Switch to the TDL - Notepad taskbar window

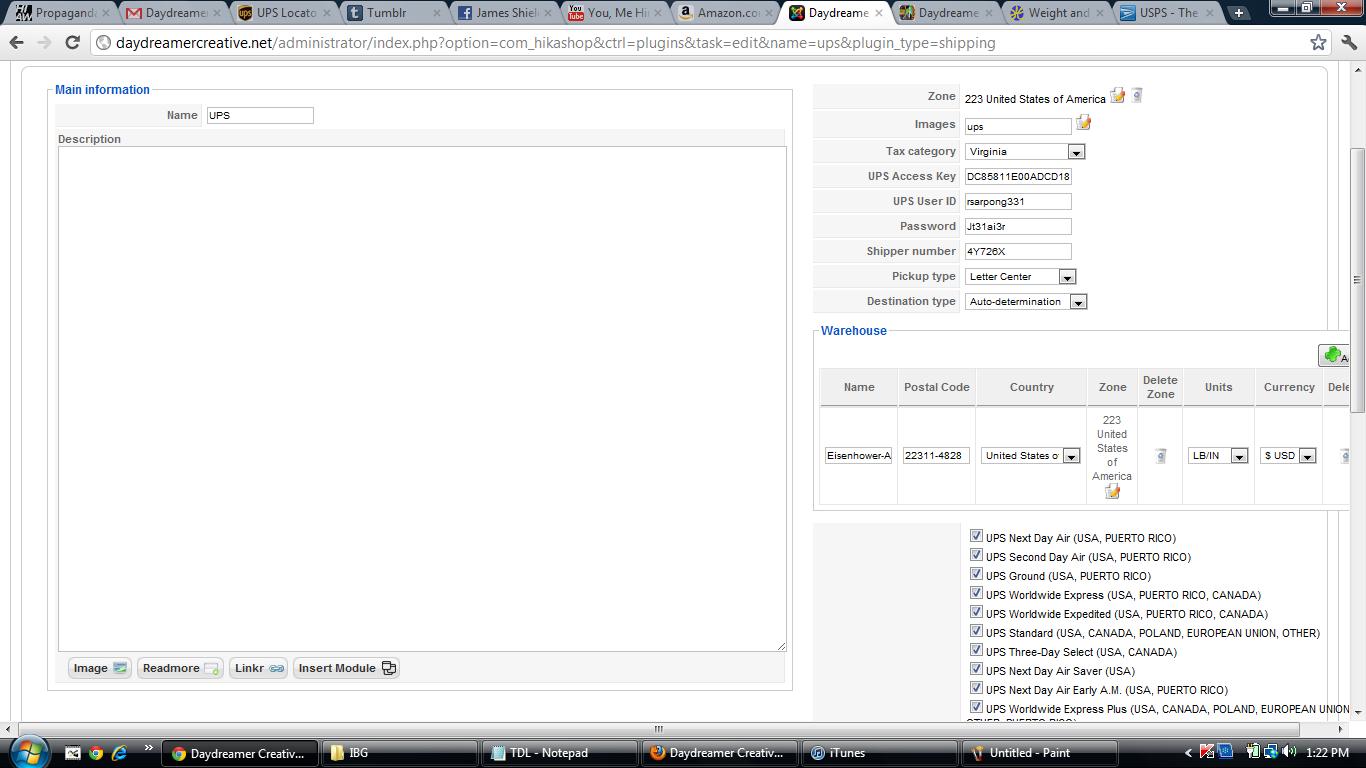(561, 753)
